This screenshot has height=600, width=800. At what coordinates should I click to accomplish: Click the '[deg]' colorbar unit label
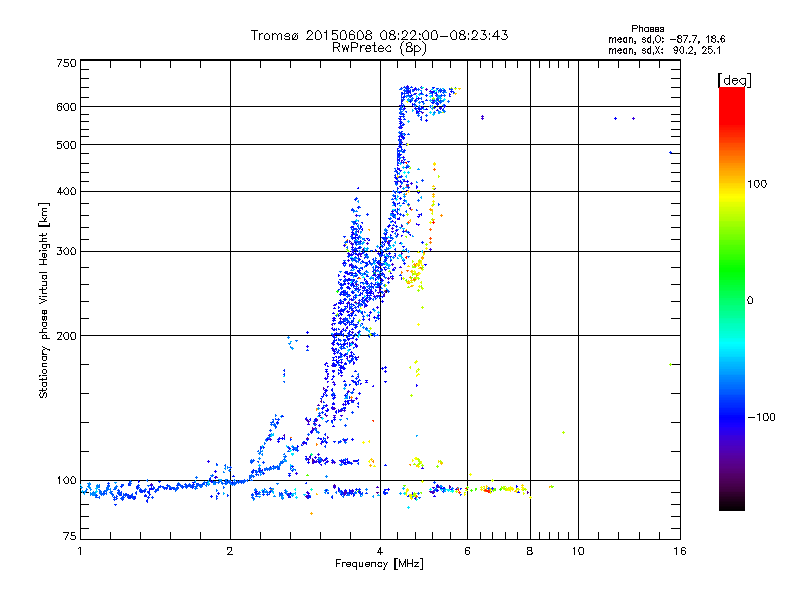point(734,80)
